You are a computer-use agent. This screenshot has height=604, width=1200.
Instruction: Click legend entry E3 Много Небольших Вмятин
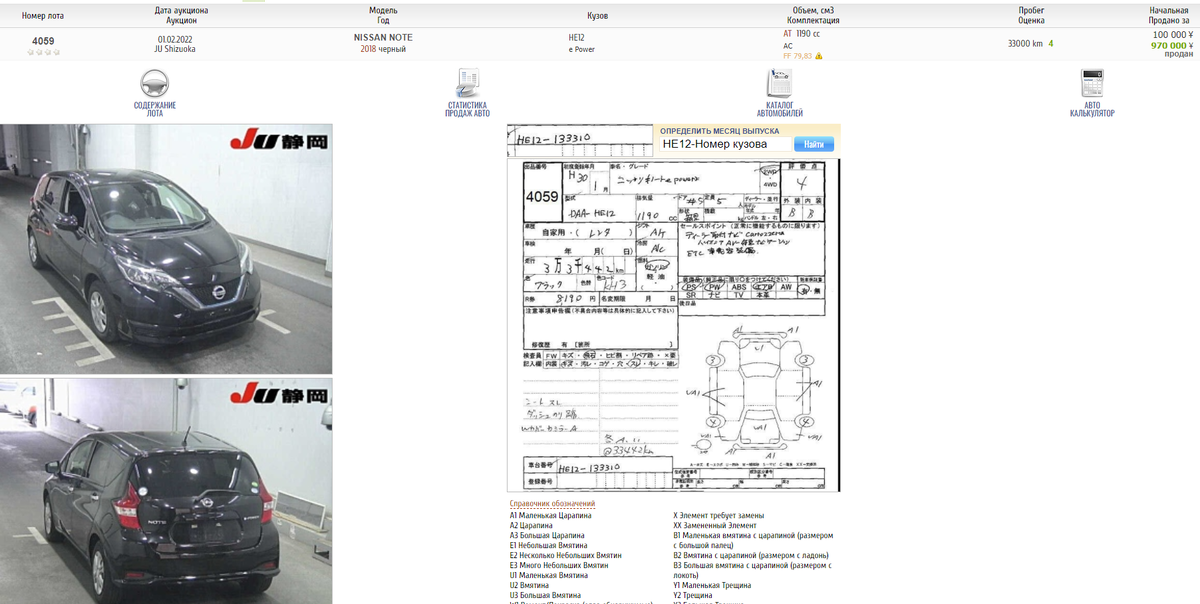(x=558, y=565)
